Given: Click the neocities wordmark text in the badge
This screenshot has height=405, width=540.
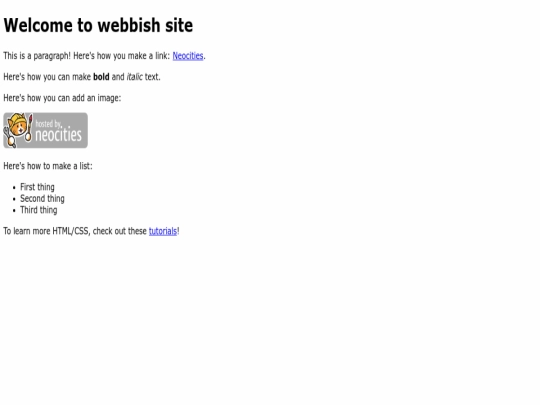Looking at the screenshot, I should (59, 135).
